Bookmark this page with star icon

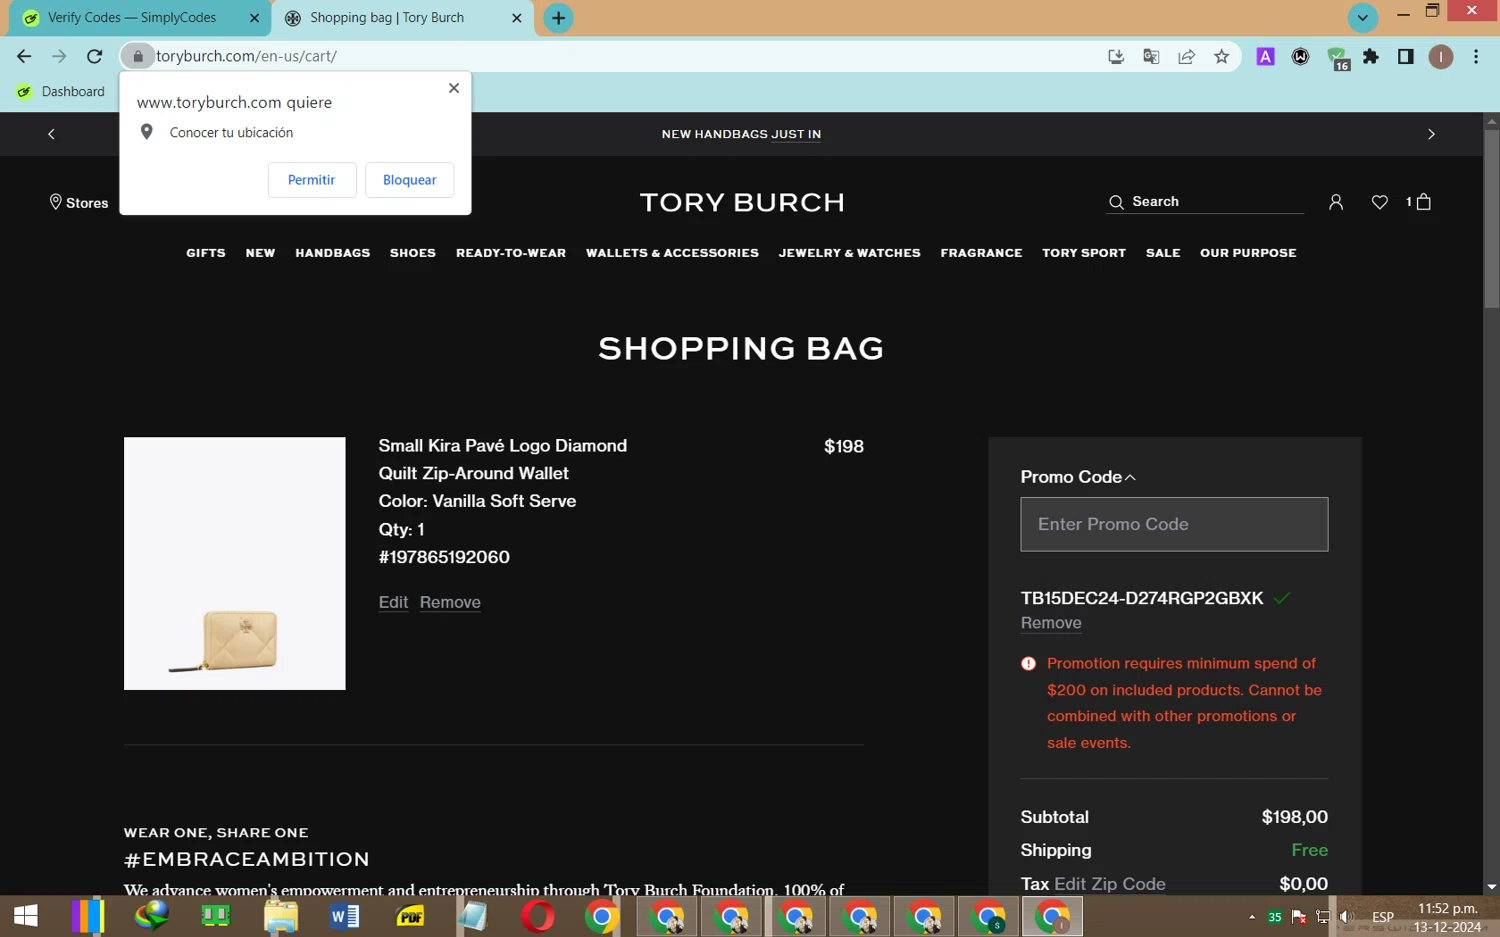pyautogui.click(x=1221, y=56)
